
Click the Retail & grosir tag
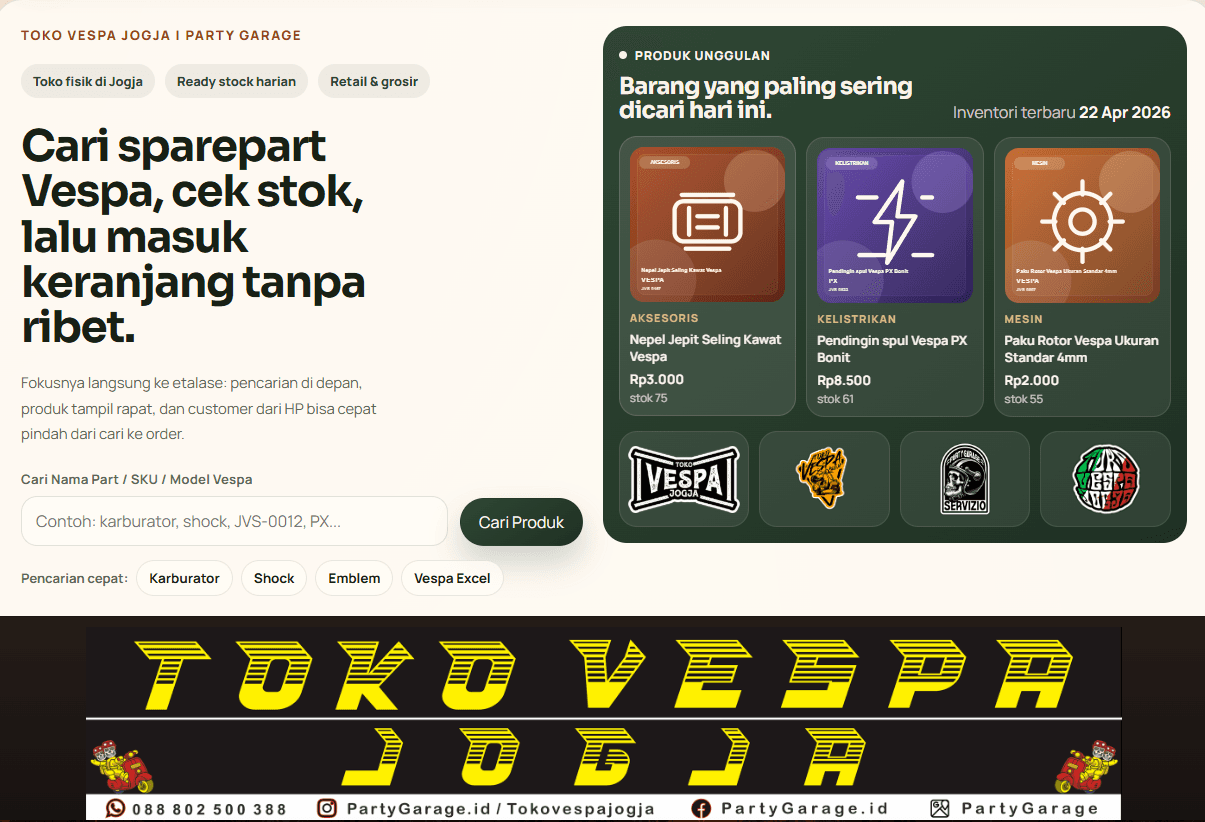click(374, 81)
